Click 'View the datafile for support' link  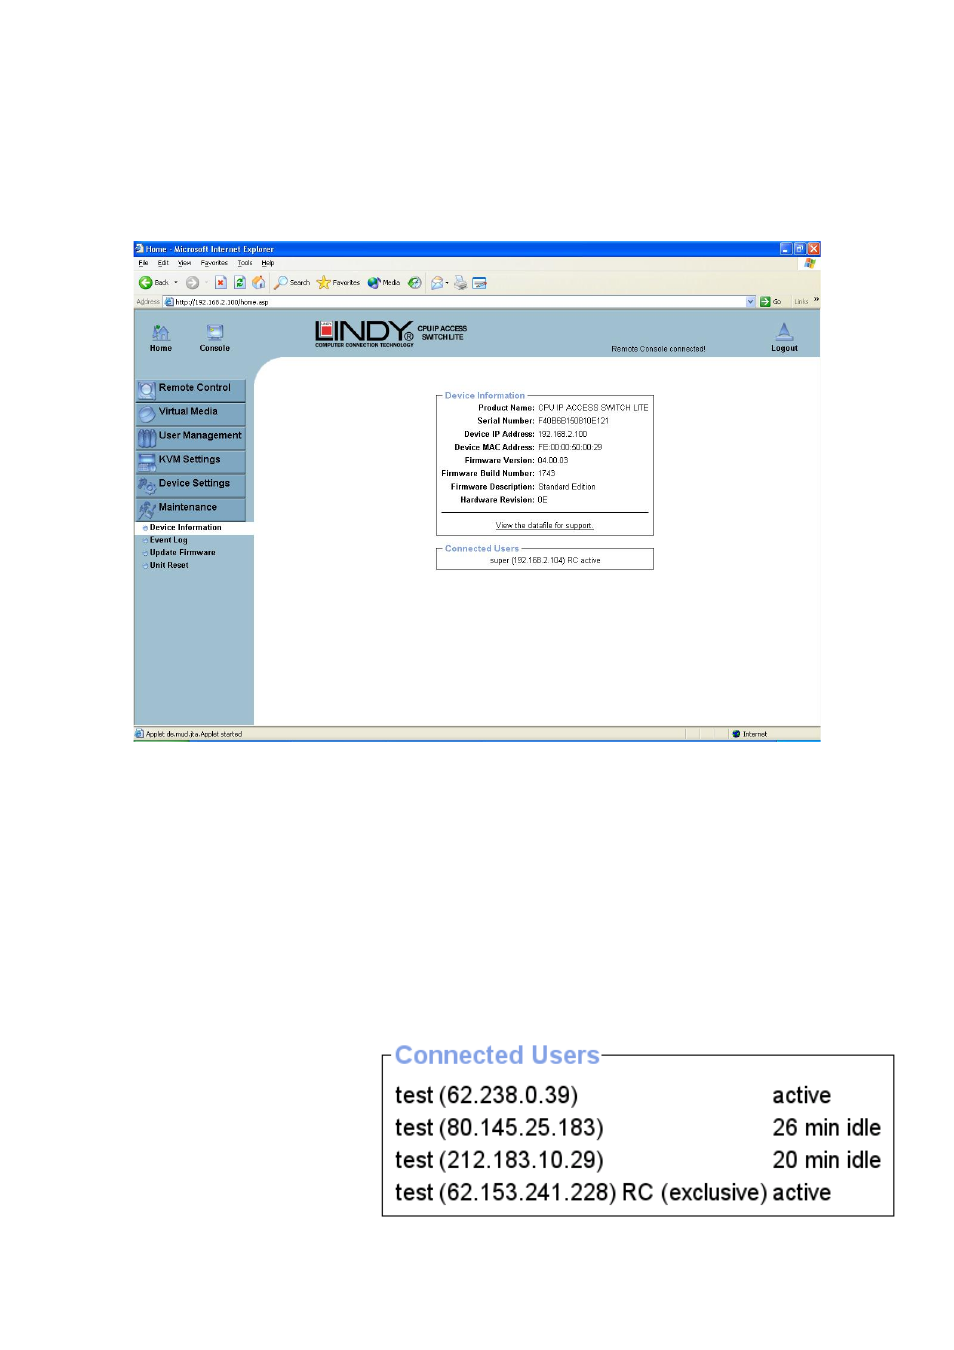coord(545,525)
